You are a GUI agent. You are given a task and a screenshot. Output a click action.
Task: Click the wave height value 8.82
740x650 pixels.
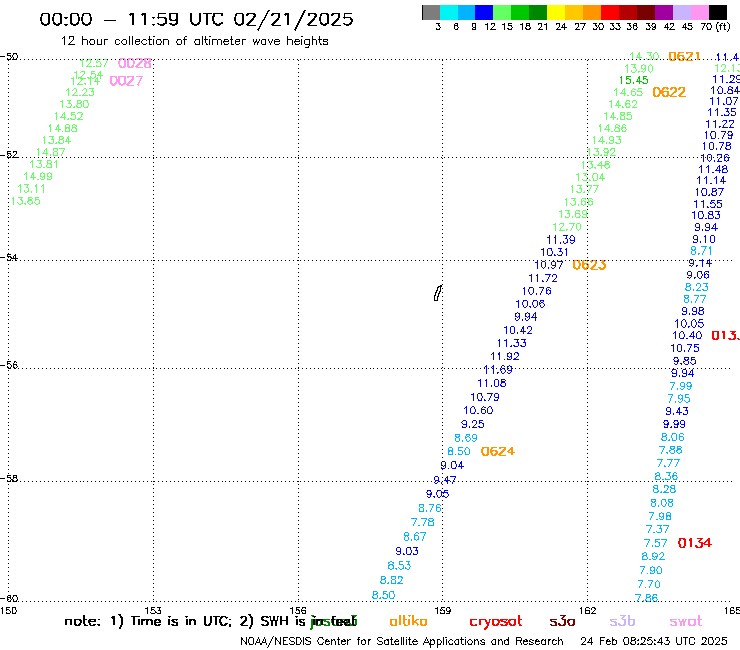click(x=391, y=580)
